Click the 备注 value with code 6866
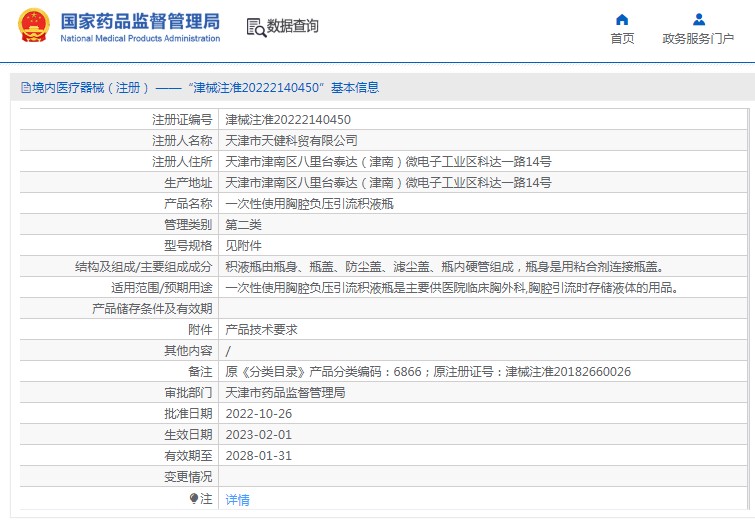 pyautogui.click(x=428, y=371)
